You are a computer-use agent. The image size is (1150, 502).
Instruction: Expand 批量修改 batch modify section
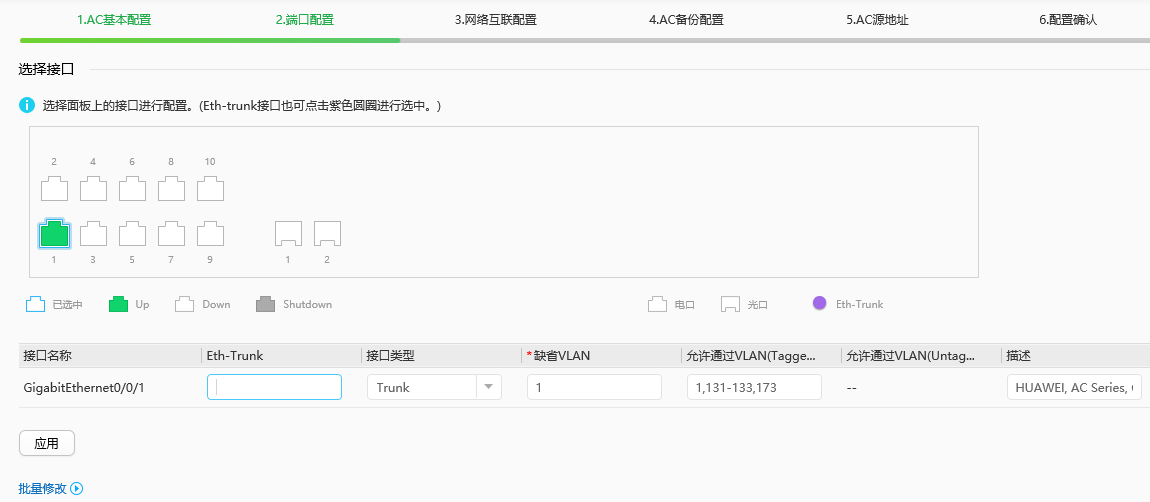click(x=50, y=489)
